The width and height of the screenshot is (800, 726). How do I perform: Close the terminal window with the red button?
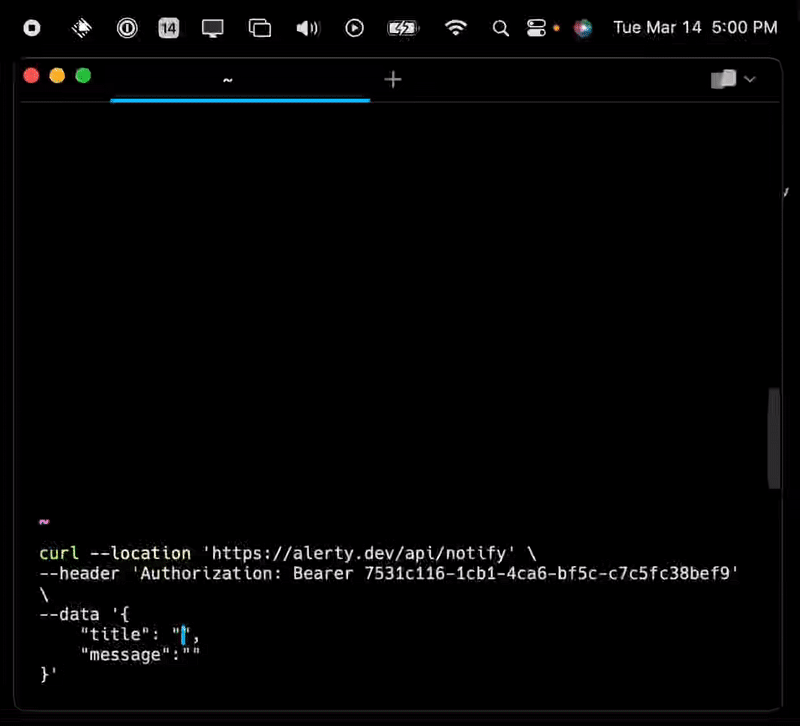[x=31, y=76]
